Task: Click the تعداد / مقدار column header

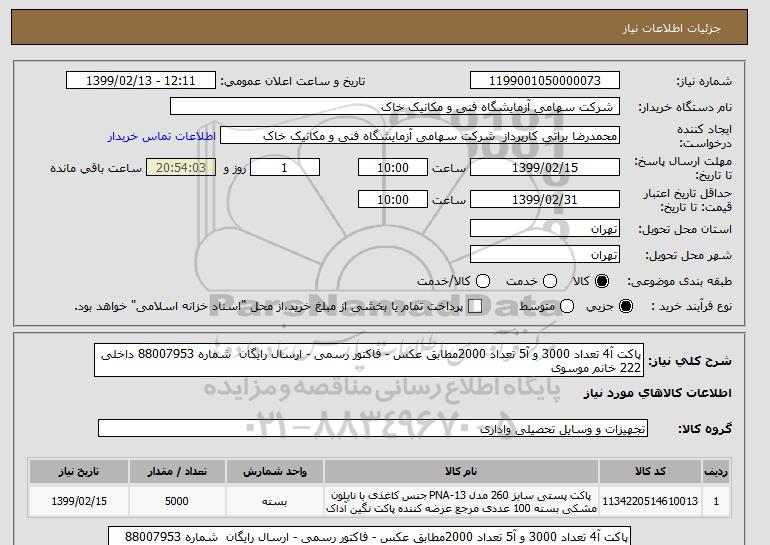Action: [177, 471]
